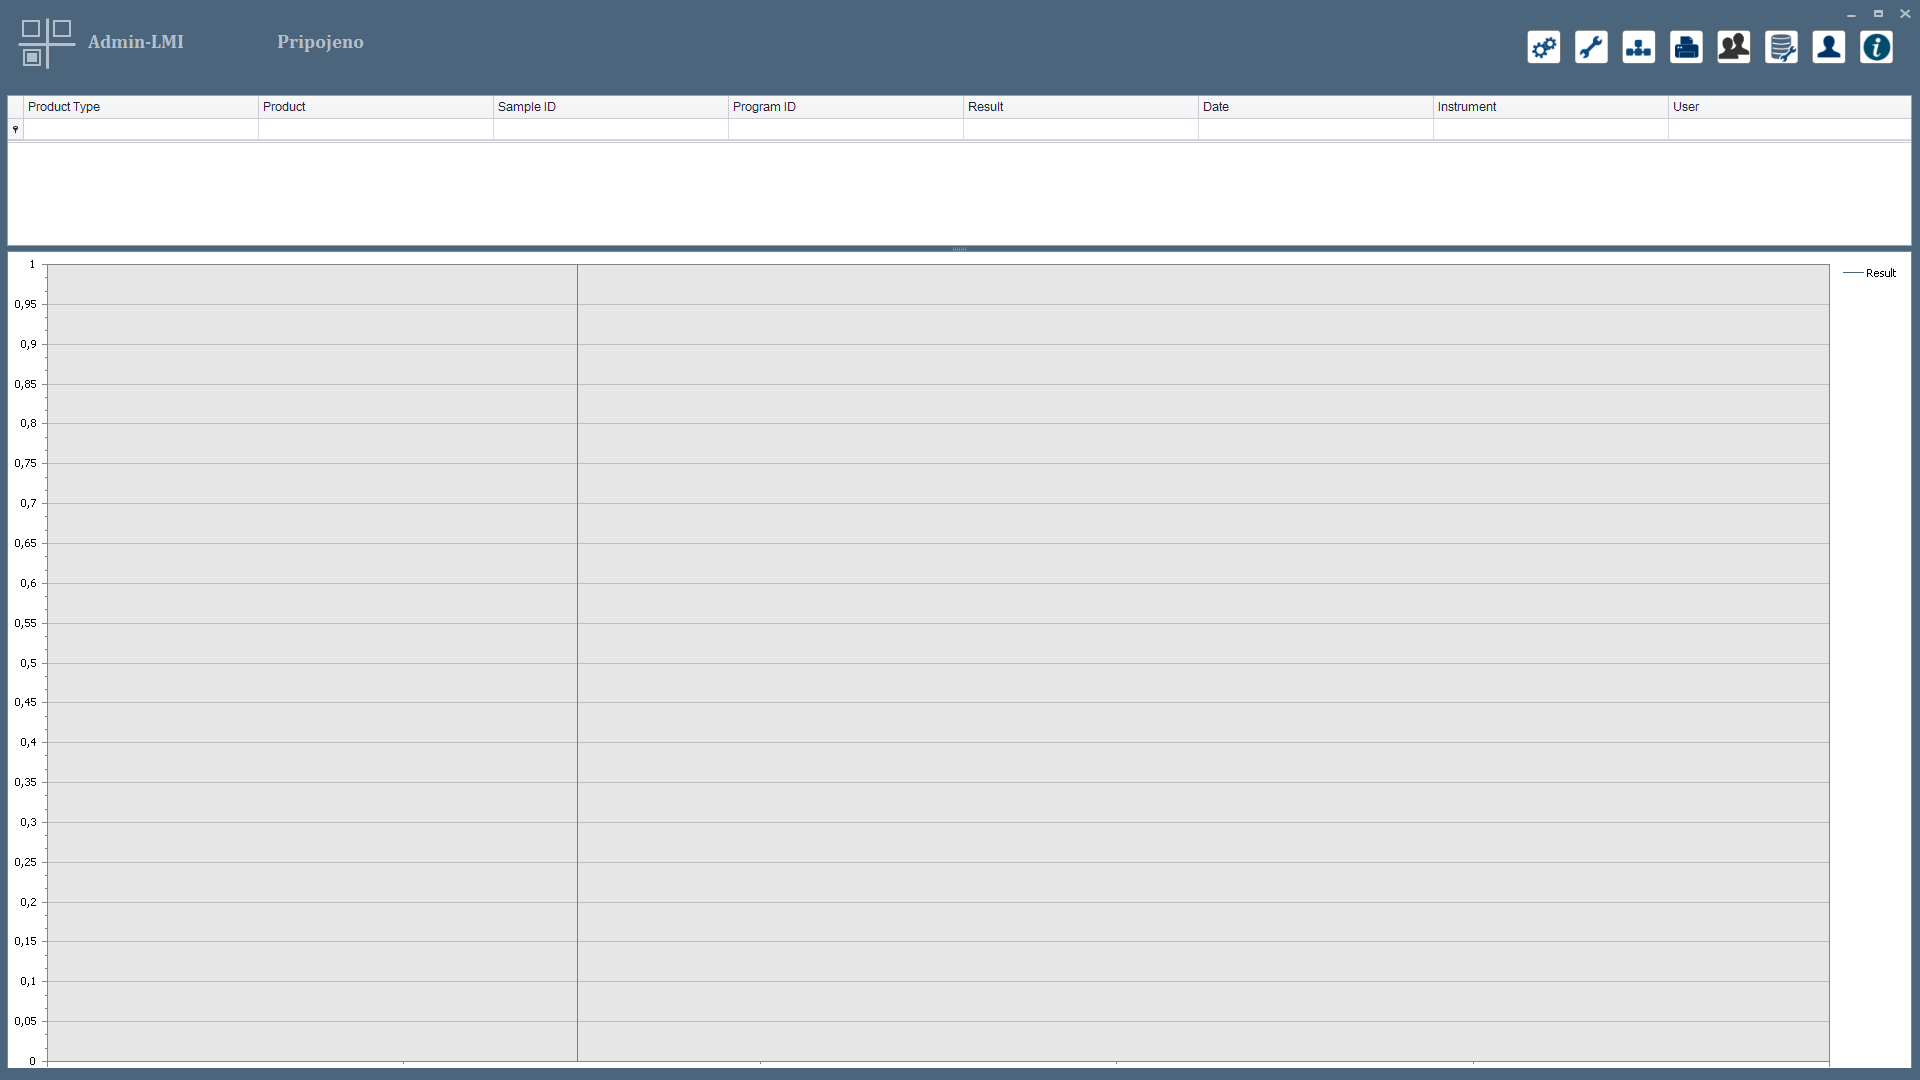The image size is (1920, 1080).
Task: Open settings with the double gears icon
Action: click(1543, 47)
